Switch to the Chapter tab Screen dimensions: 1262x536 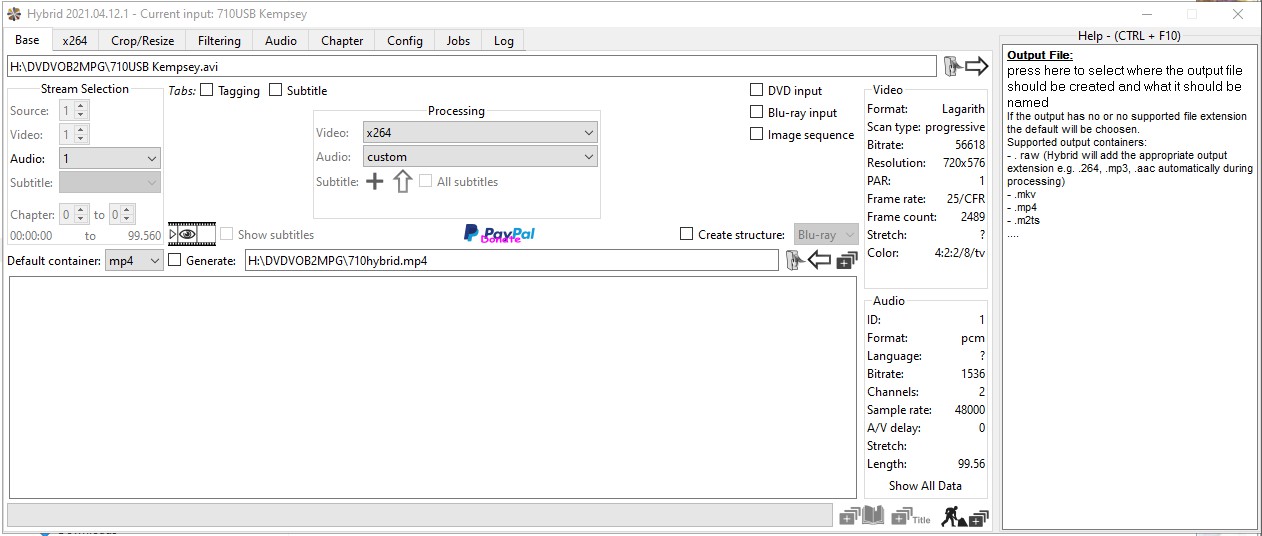(x=342, y=41)
